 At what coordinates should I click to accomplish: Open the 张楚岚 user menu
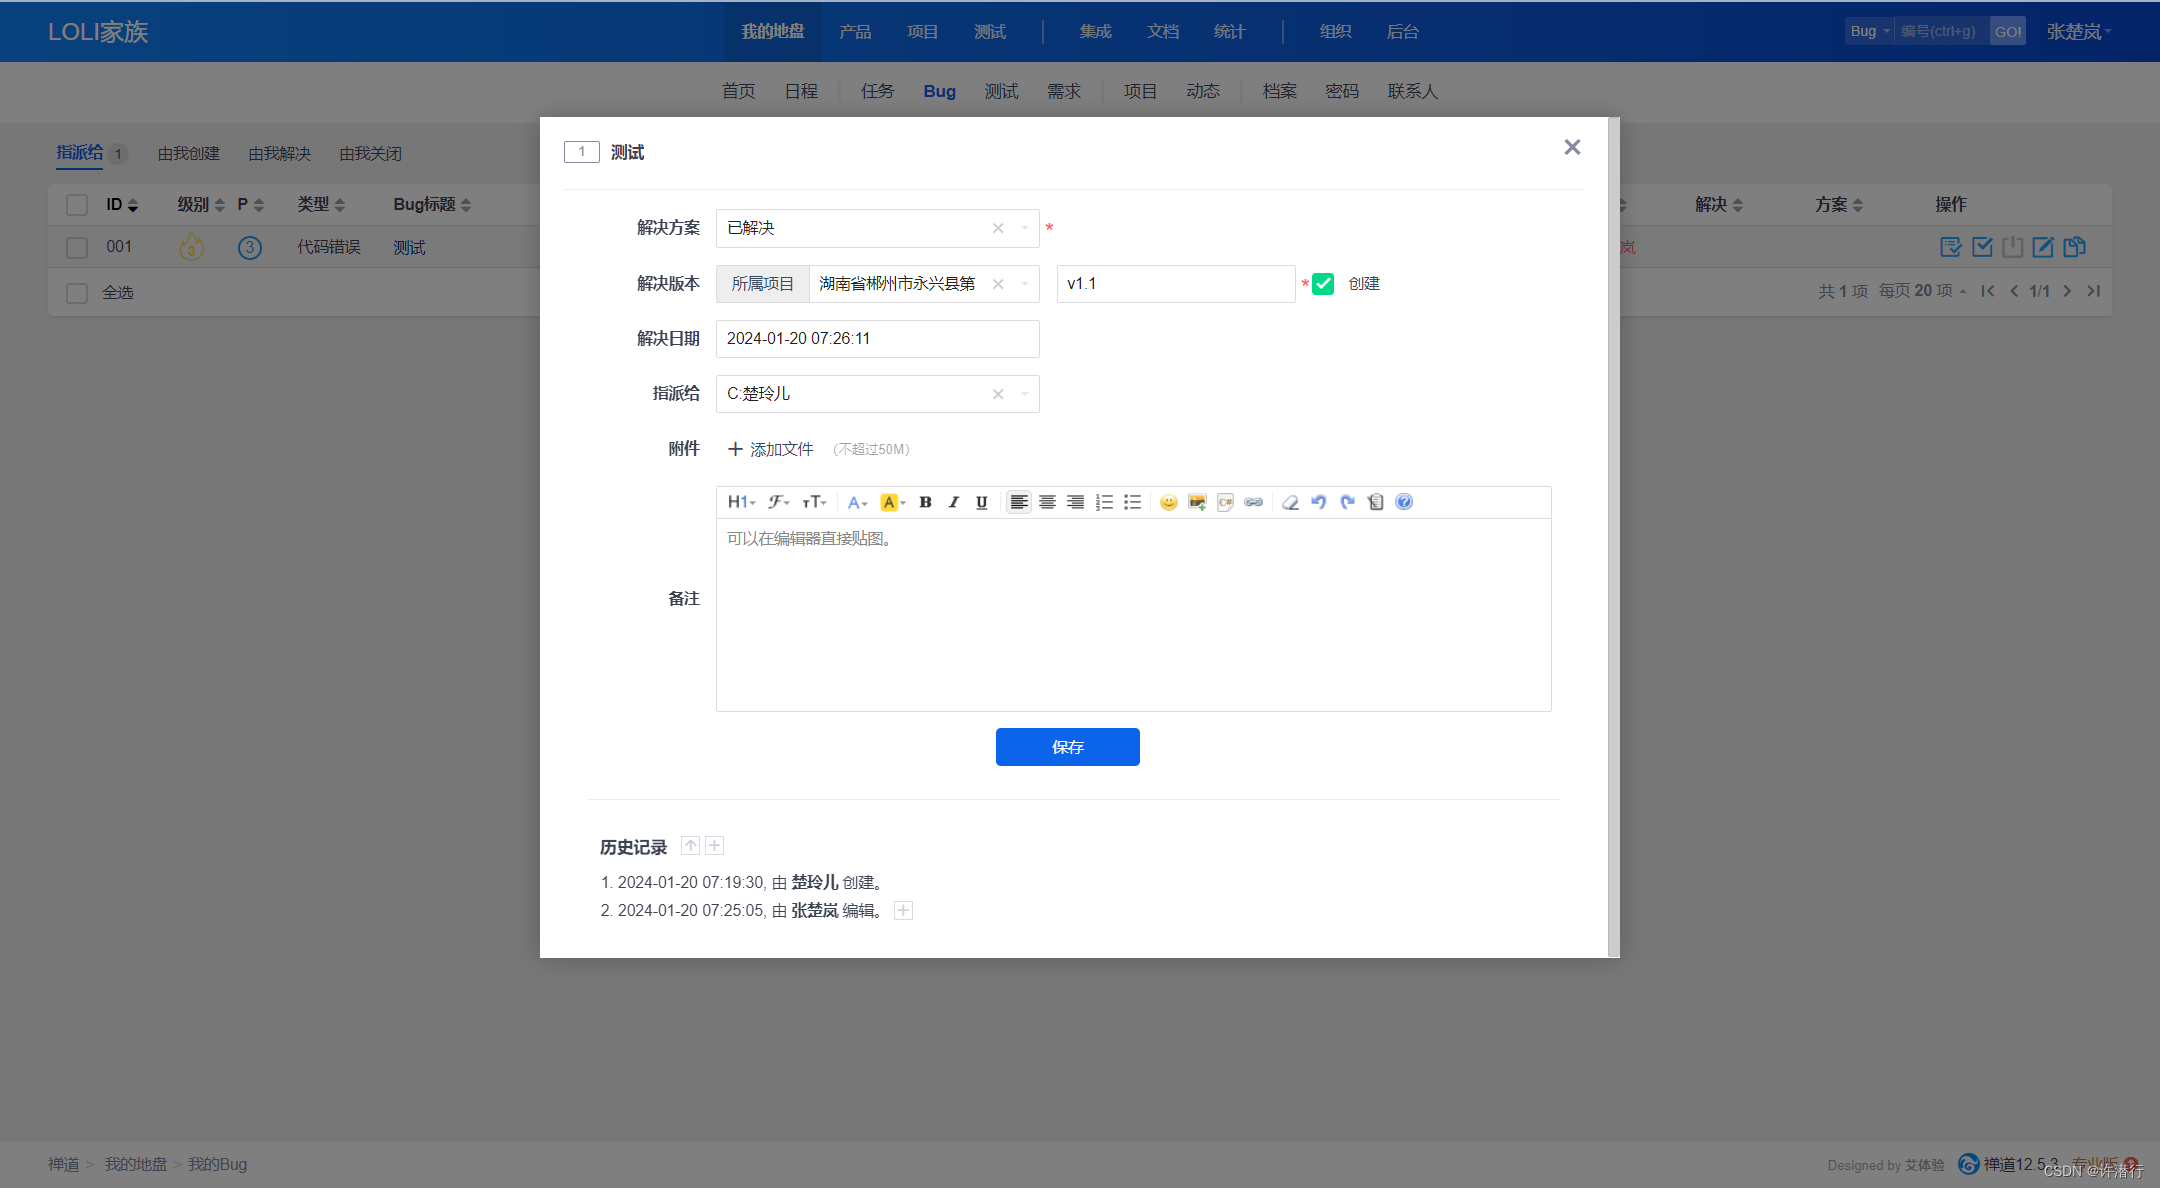[2078, 32]
